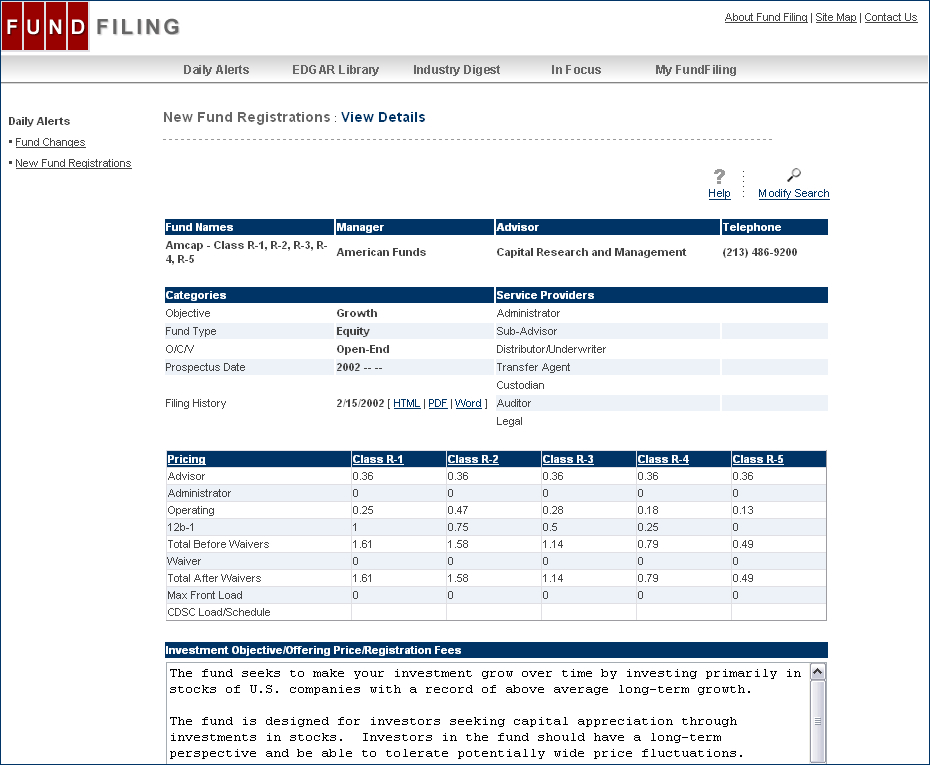Click the telephone number (213) 486-9200

point(759,252)
